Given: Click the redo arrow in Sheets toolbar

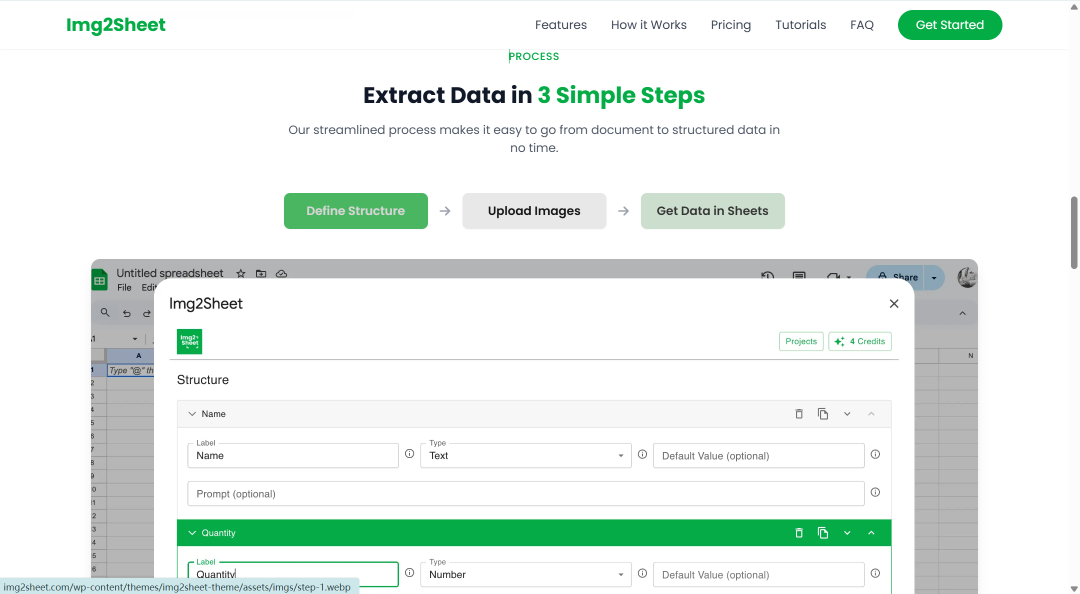Looking at the screenshot, I should [x=147, y=313].
